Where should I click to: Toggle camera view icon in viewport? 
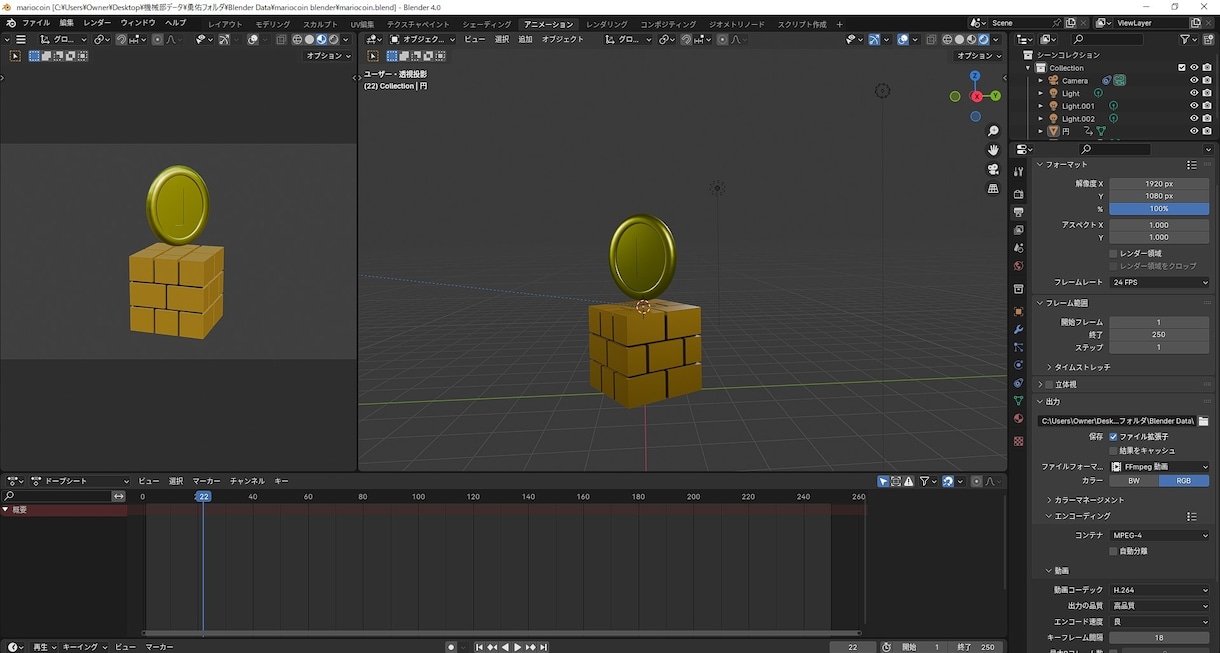coord(993,169)
